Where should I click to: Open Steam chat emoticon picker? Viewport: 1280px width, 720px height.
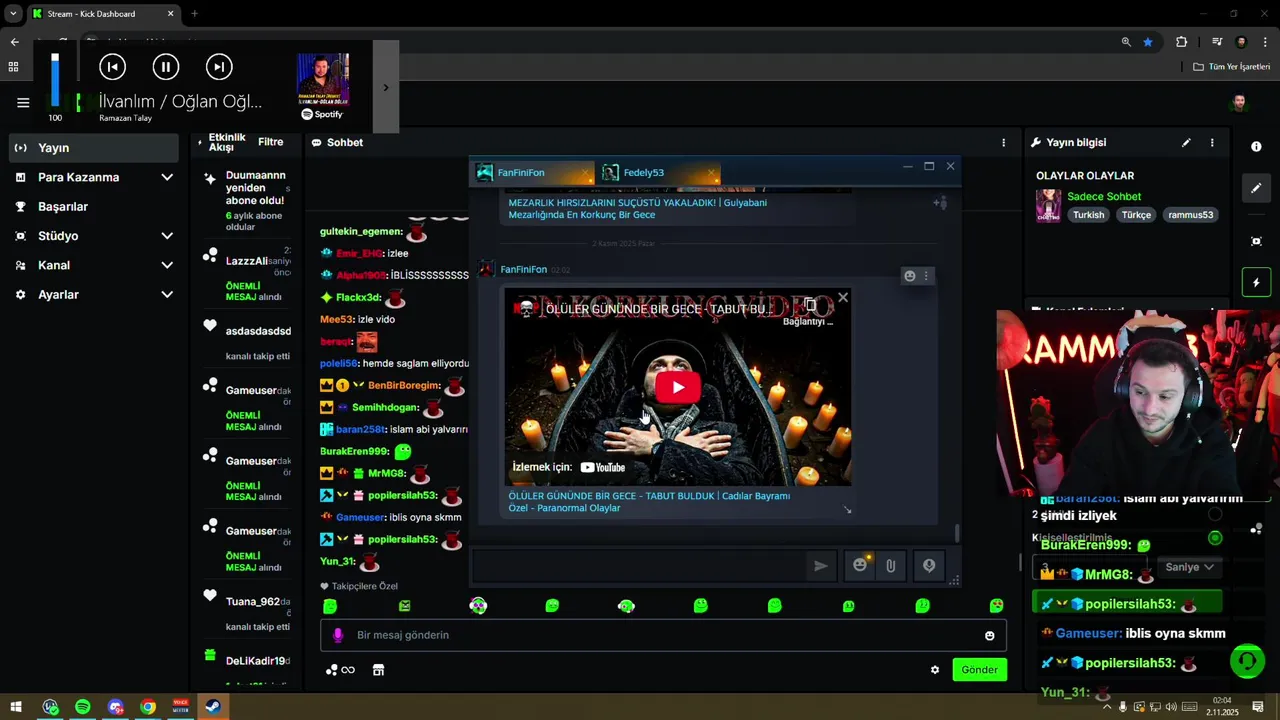pos(860,566)
